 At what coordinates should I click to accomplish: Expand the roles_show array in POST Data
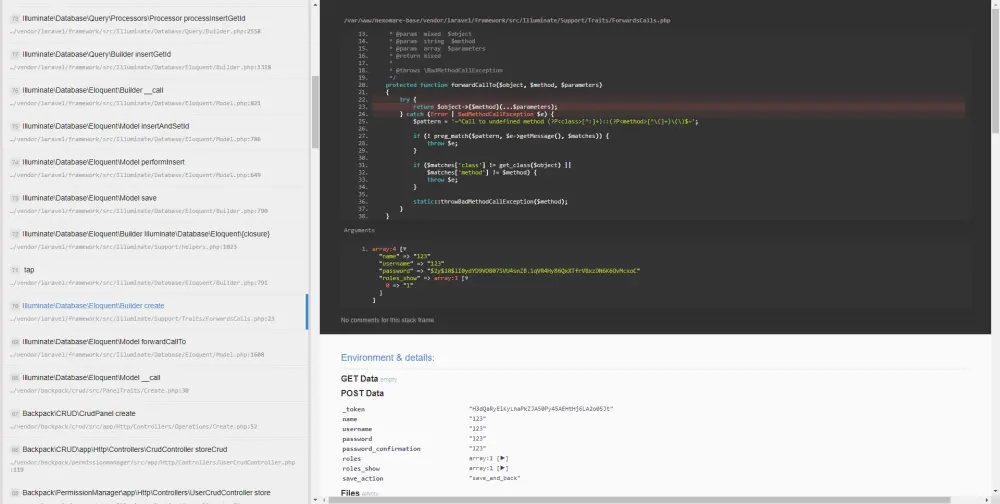[x=503, y=468]
